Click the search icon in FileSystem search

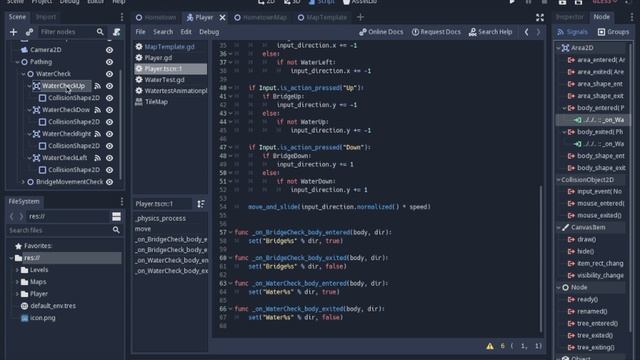point(116,230)
